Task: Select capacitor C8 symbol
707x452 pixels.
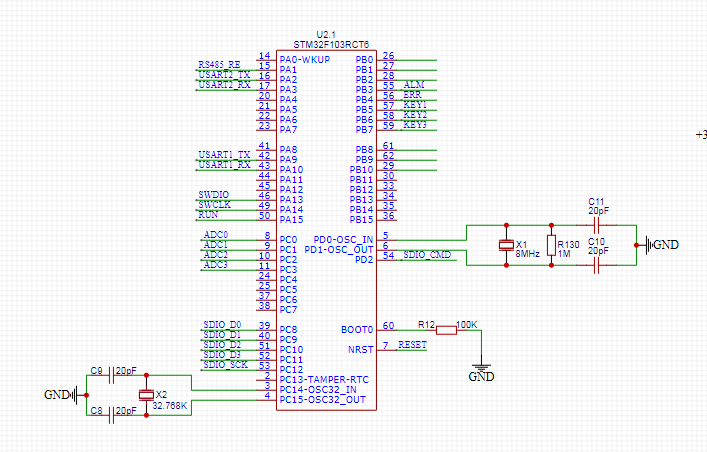Action: click(112, 415)
